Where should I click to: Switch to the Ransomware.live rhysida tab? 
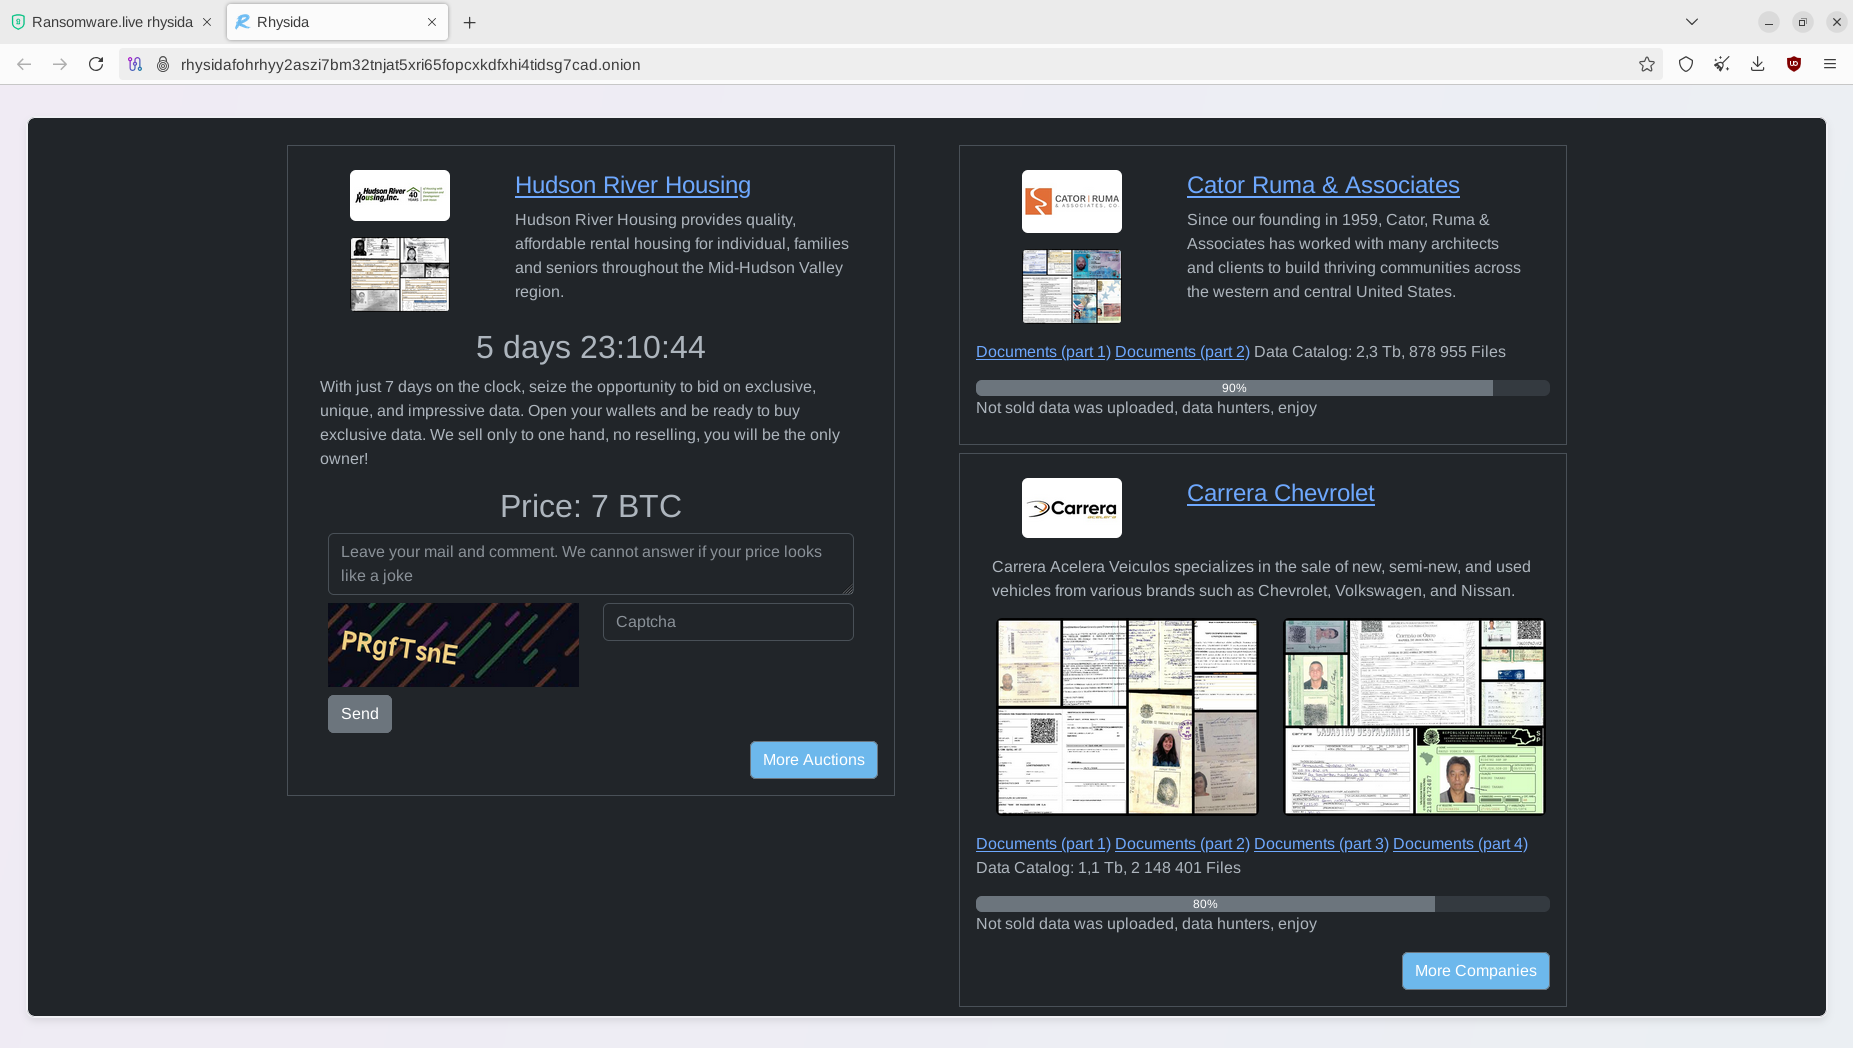[x=110, y=21]
